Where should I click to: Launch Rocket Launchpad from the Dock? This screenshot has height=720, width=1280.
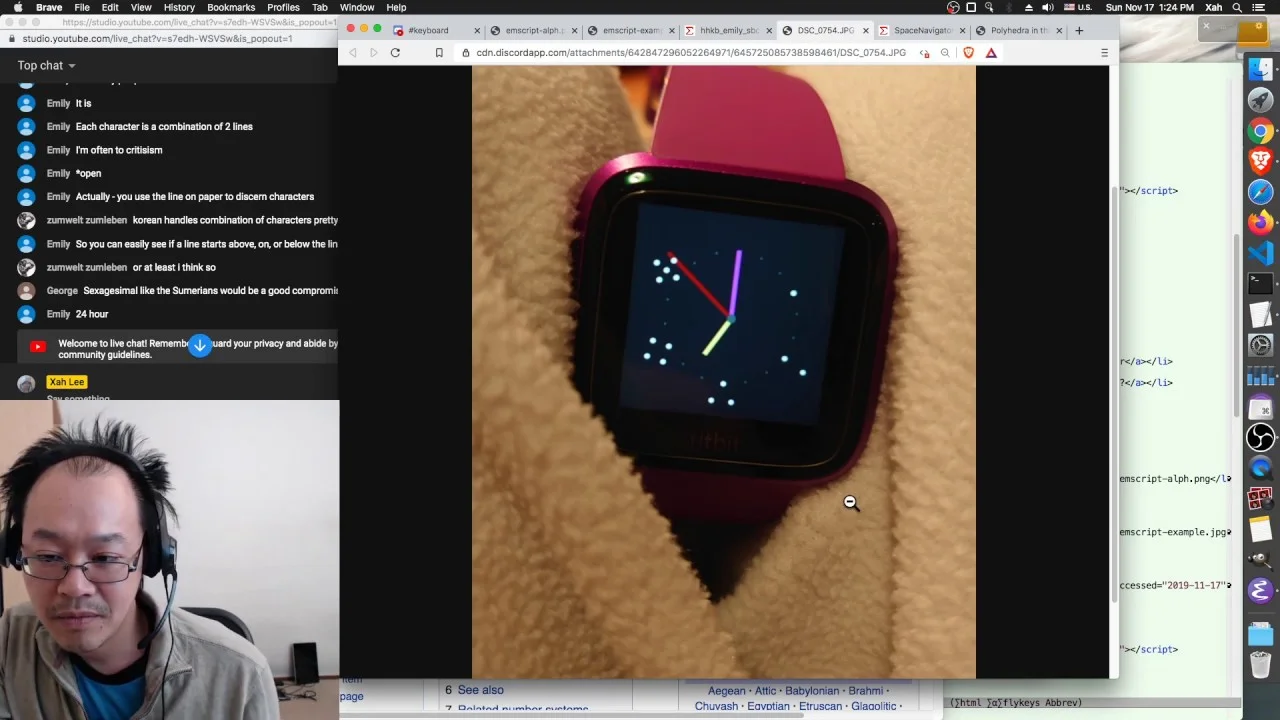click(1260, 100)
